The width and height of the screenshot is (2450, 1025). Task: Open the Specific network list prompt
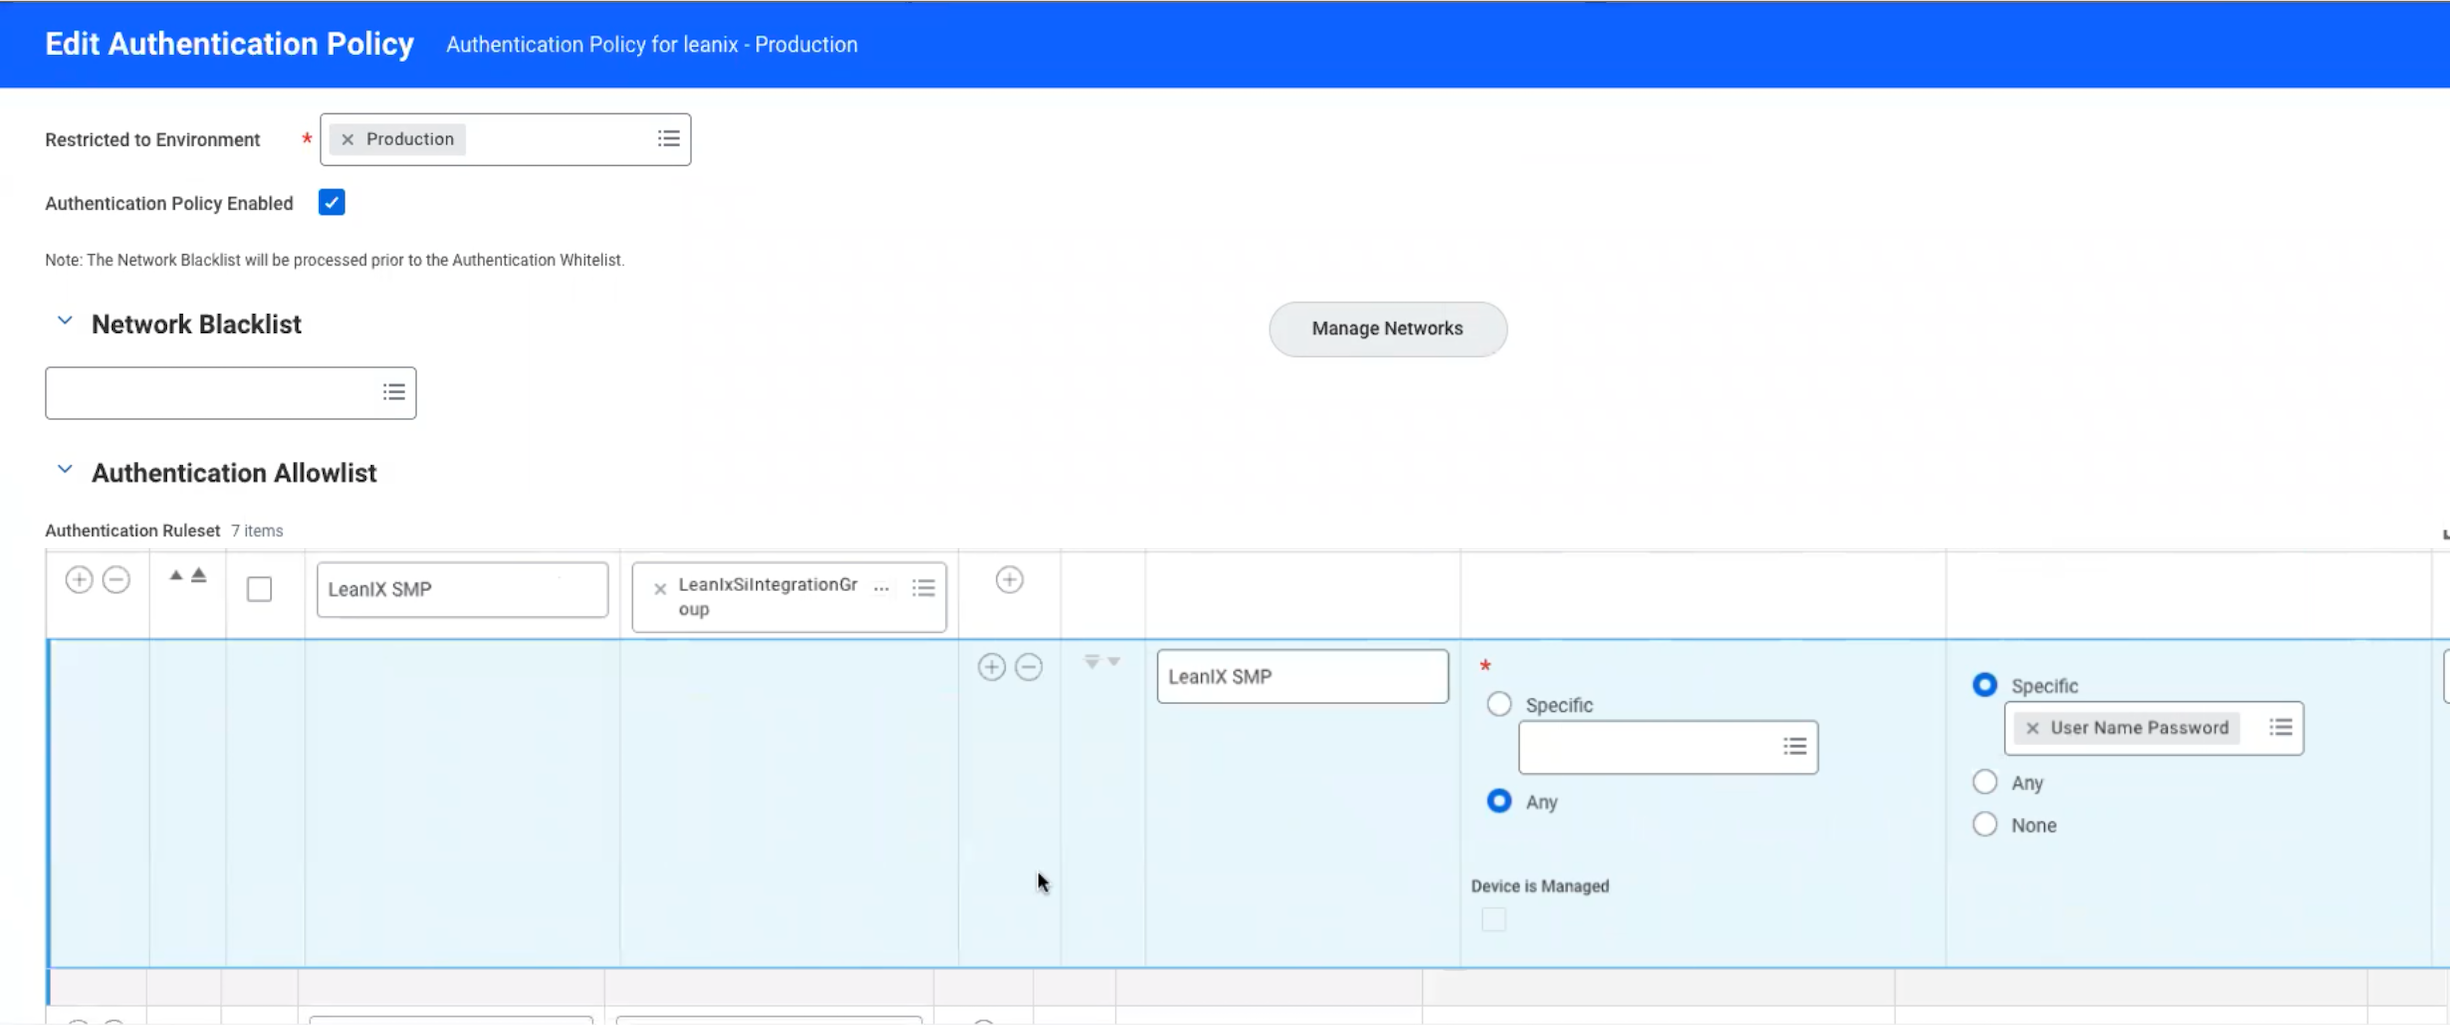pos(1795,746)
